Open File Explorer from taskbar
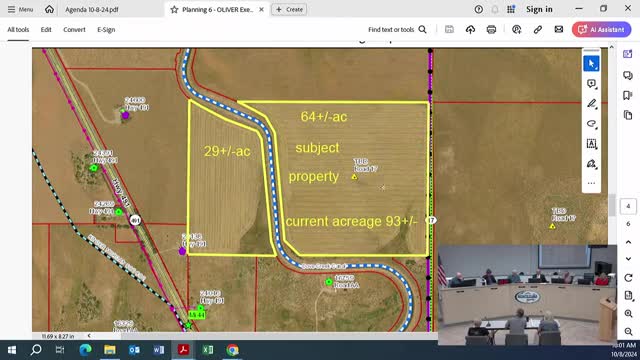 point(110,350)
